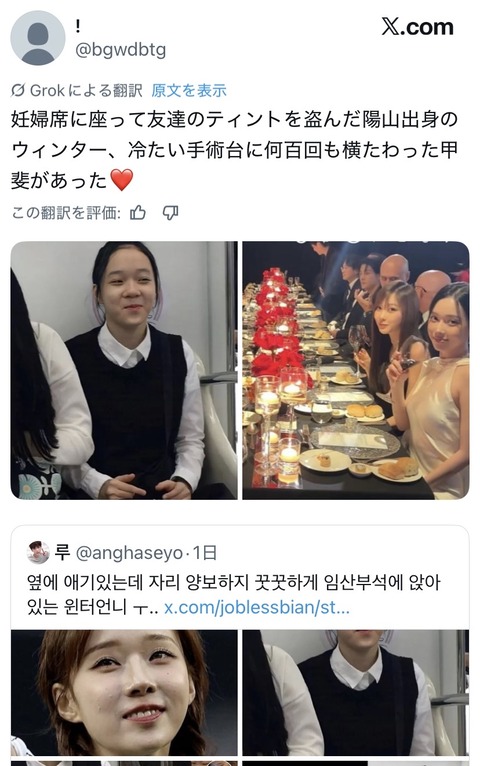View dinner table photo with red flowers
The image size is (480, 766).
[x=356, y=370]
